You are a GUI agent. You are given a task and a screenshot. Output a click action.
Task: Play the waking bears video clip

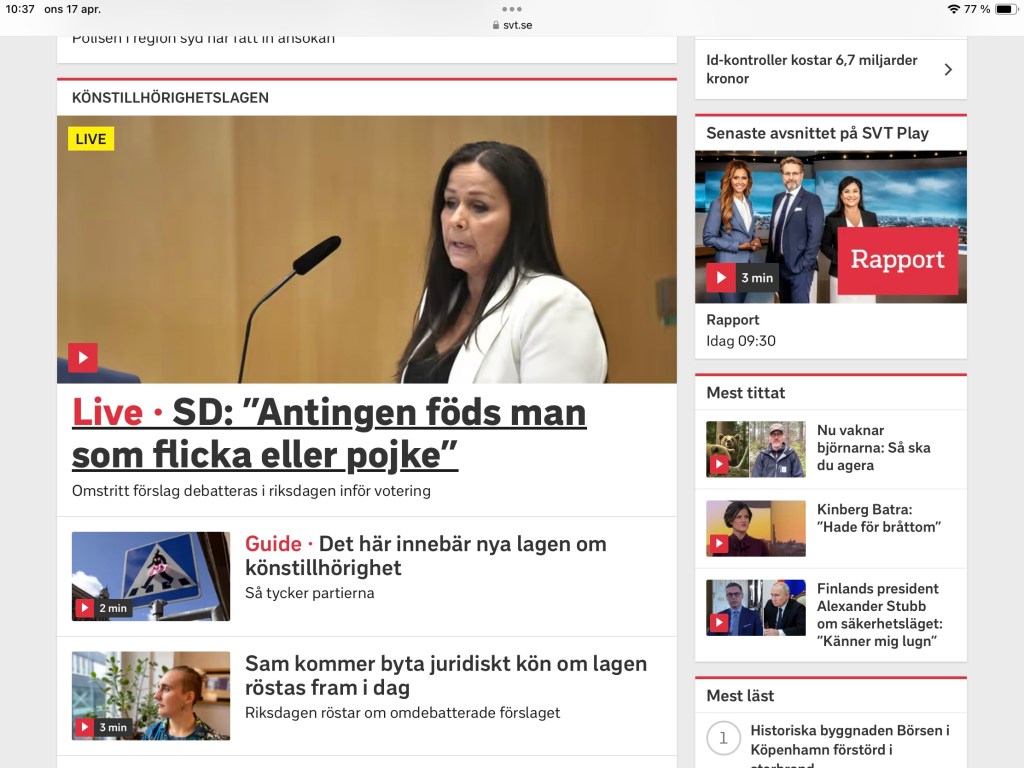(719, 464)
